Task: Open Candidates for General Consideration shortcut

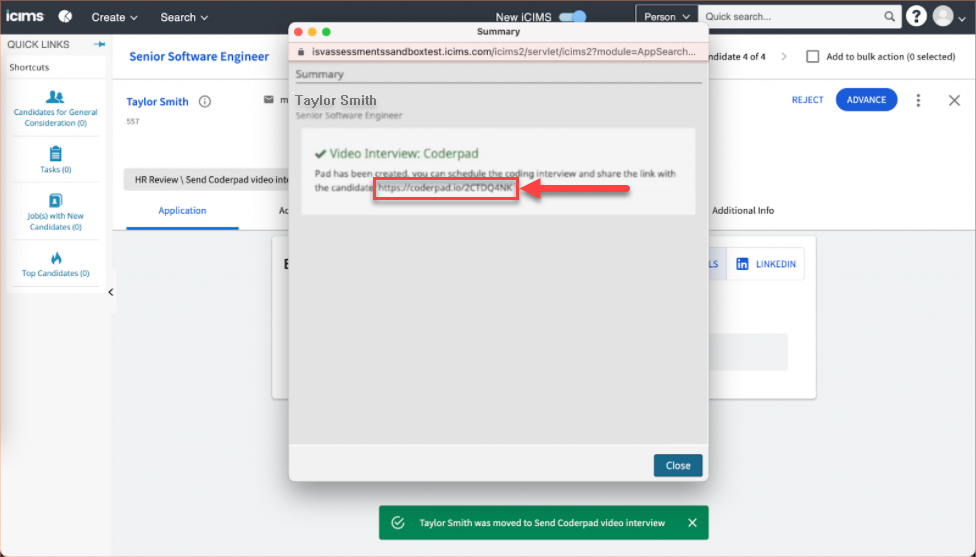Action: pos(55,108)
